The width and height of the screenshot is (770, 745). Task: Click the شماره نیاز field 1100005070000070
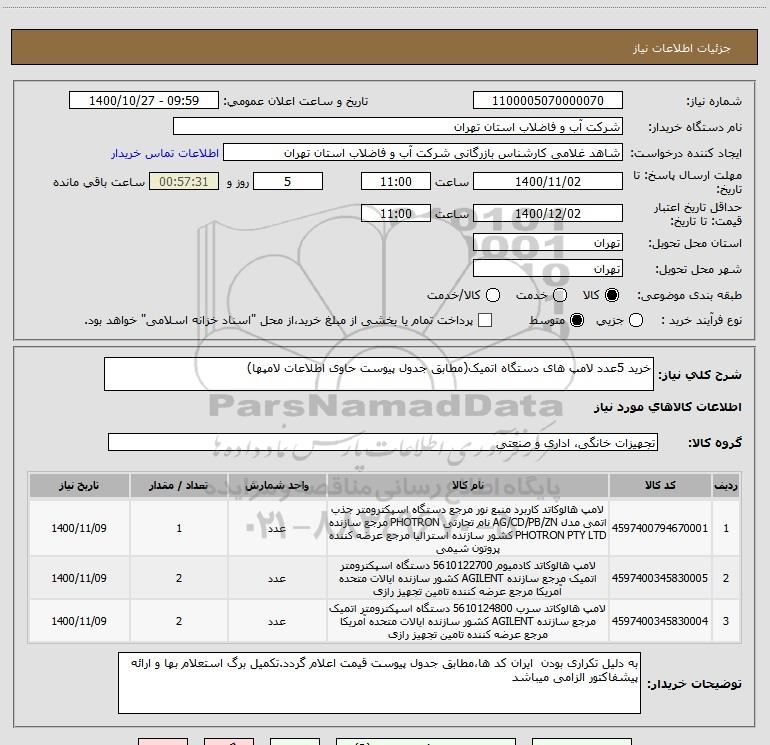(548, 100)
